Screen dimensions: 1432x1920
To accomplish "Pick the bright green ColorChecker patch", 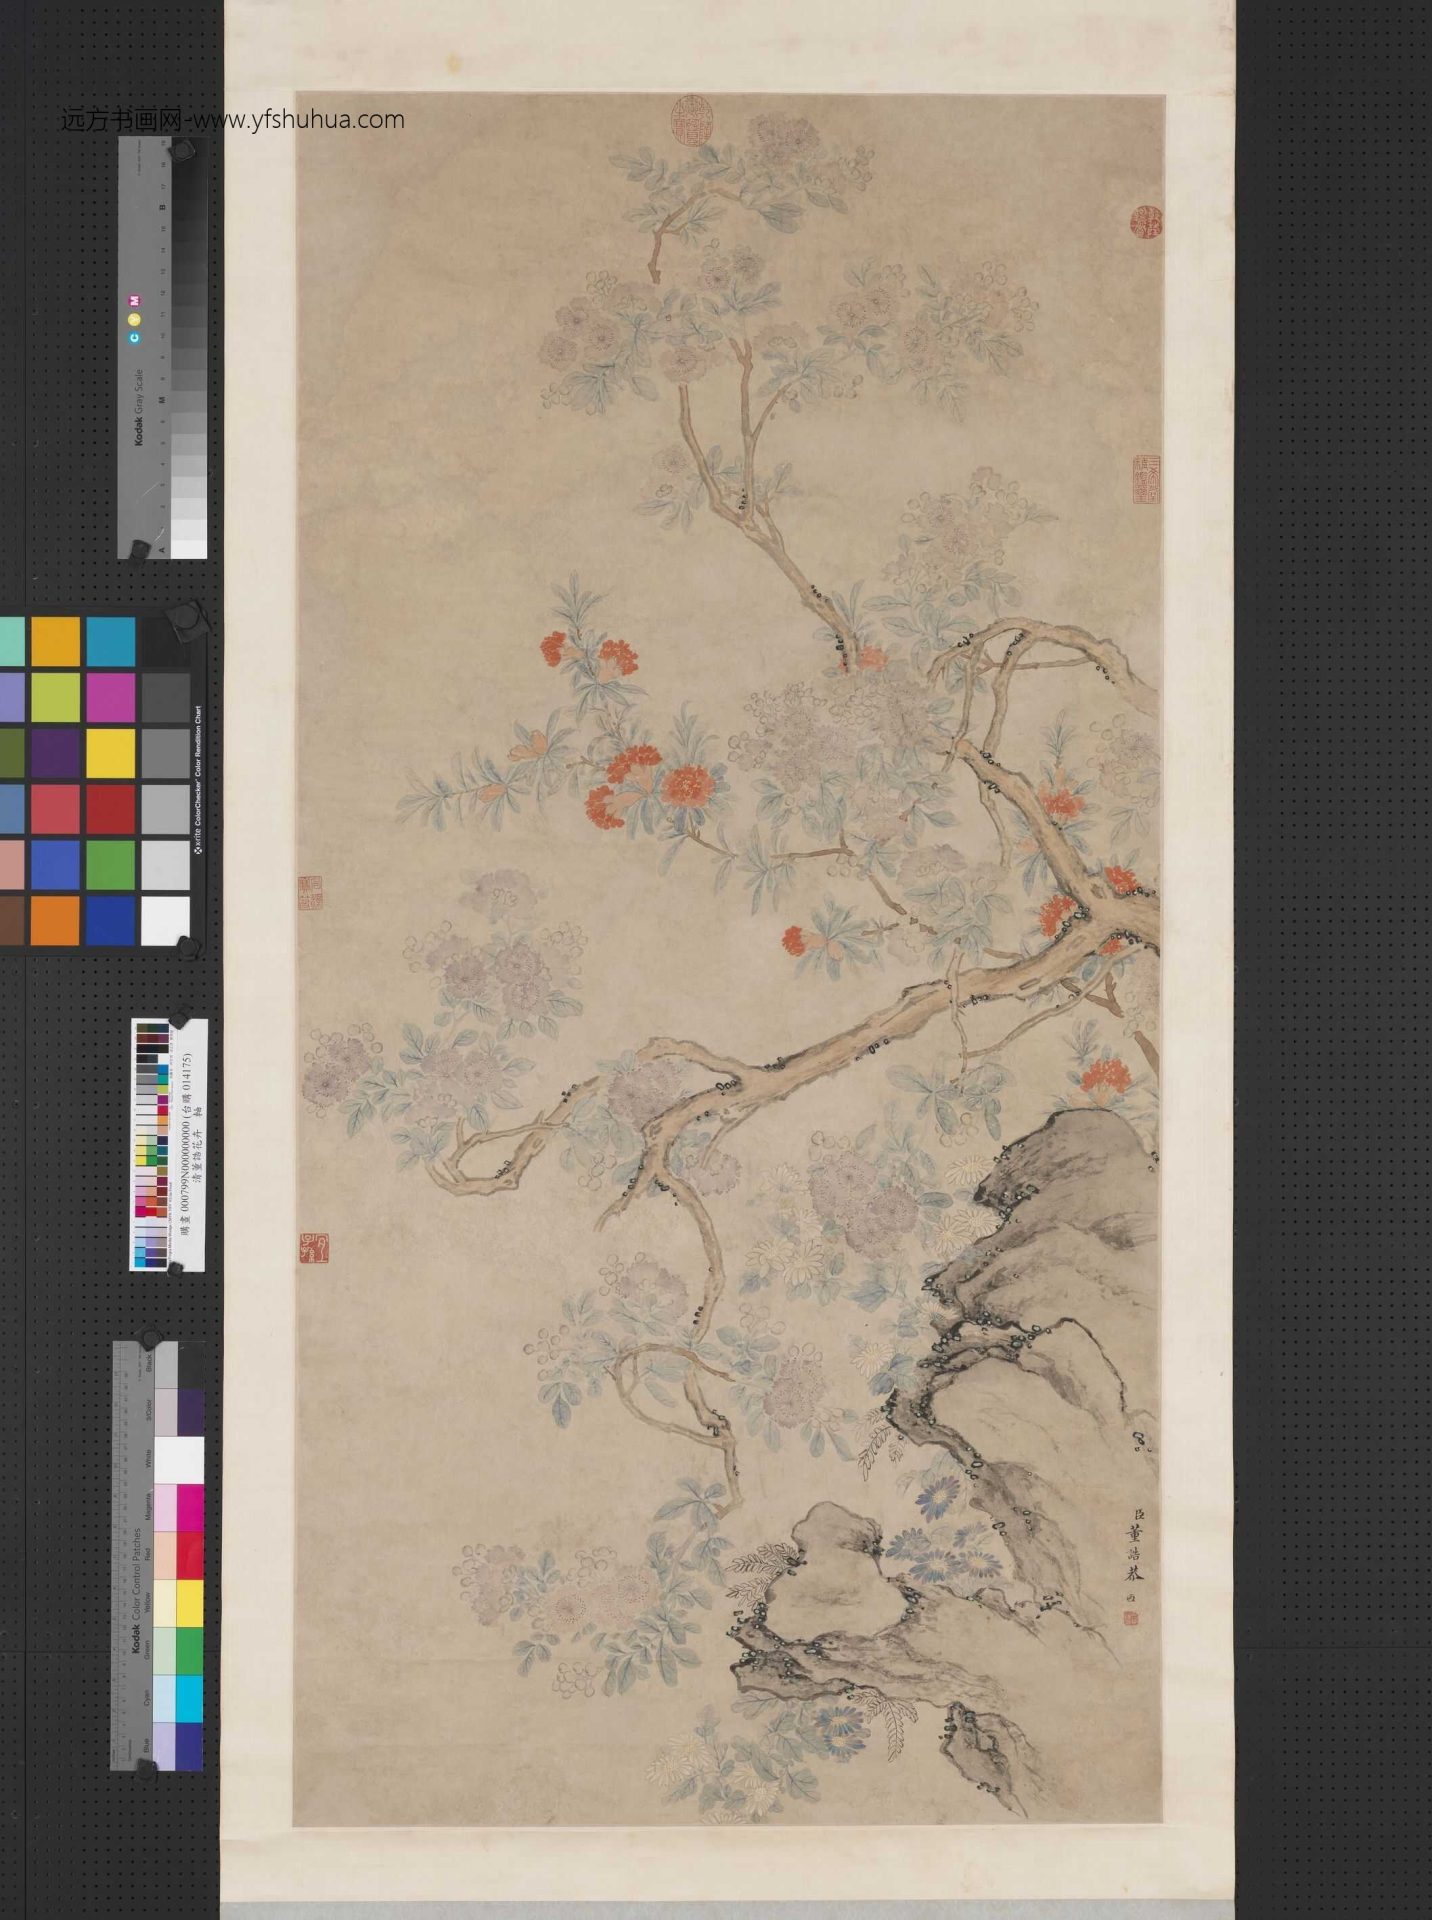I will coord(110,864).
